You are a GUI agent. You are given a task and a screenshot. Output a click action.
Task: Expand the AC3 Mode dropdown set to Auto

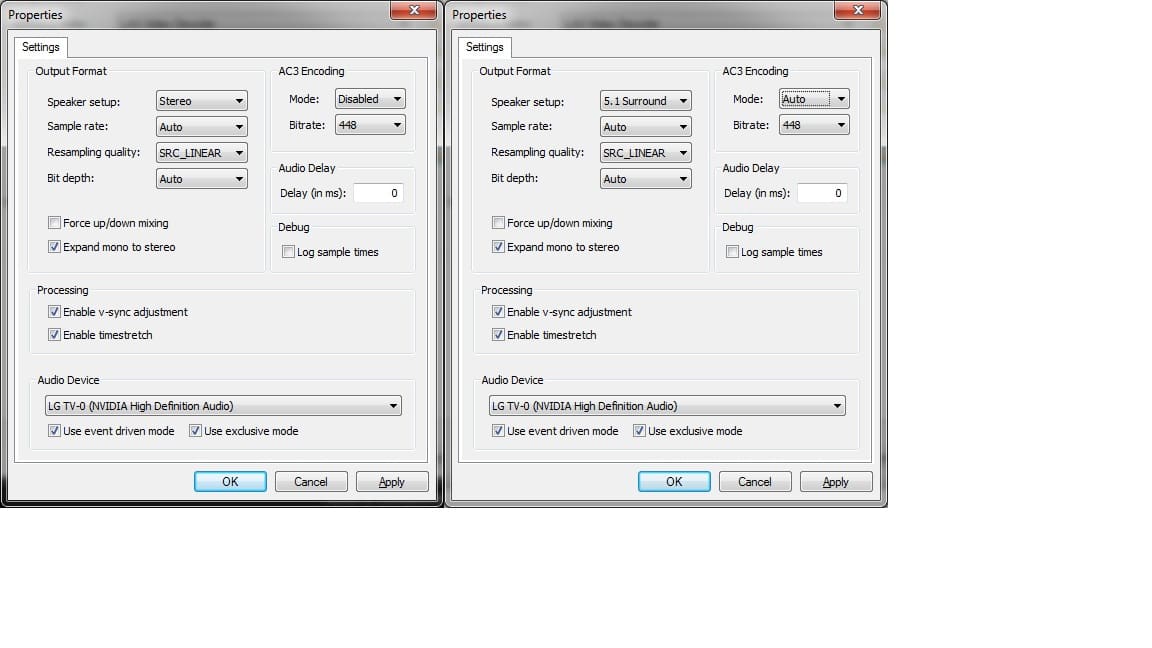[x=814, y=99]
